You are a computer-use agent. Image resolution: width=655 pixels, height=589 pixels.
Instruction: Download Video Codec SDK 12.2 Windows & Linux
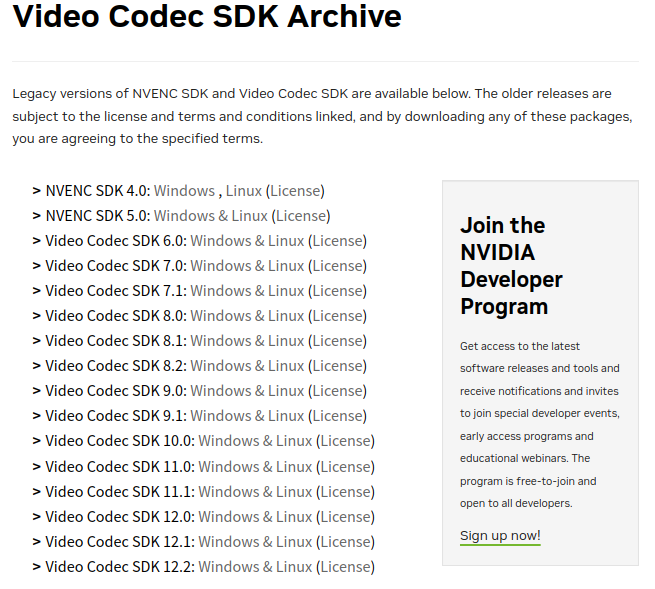255,568
